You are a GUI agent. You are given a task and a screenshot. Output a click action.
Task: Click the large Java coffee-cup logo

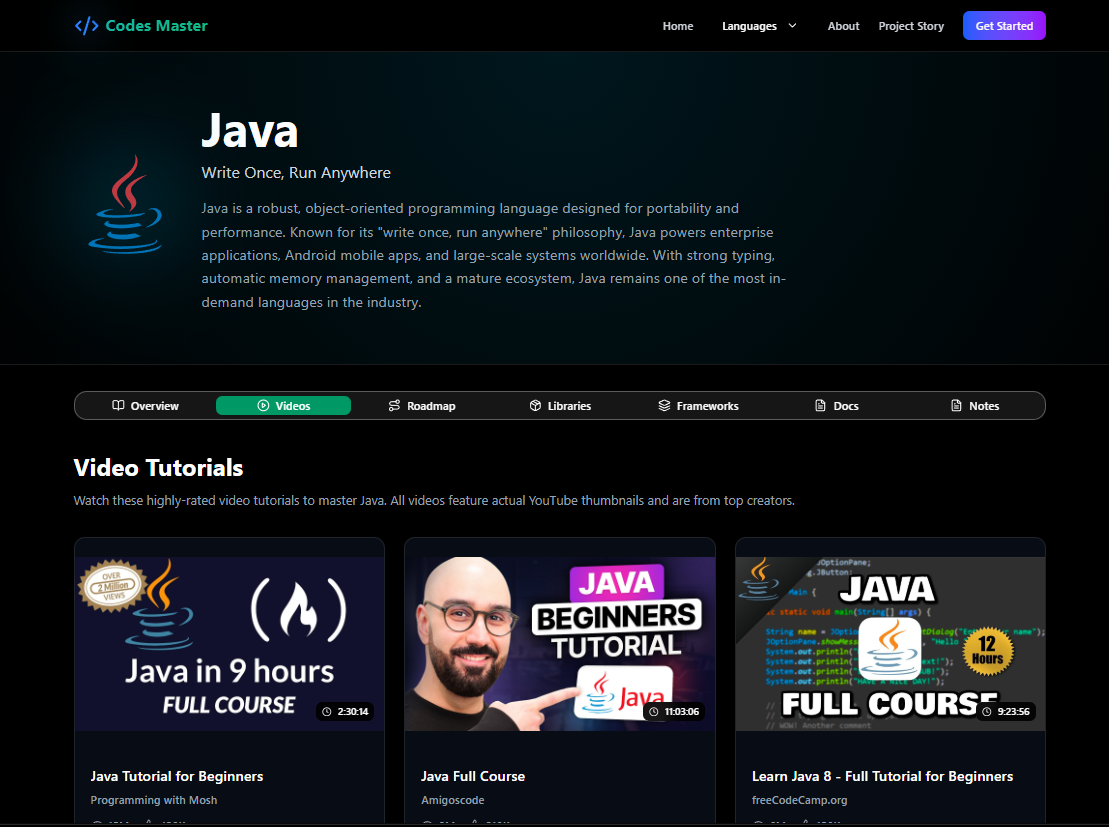125,205
